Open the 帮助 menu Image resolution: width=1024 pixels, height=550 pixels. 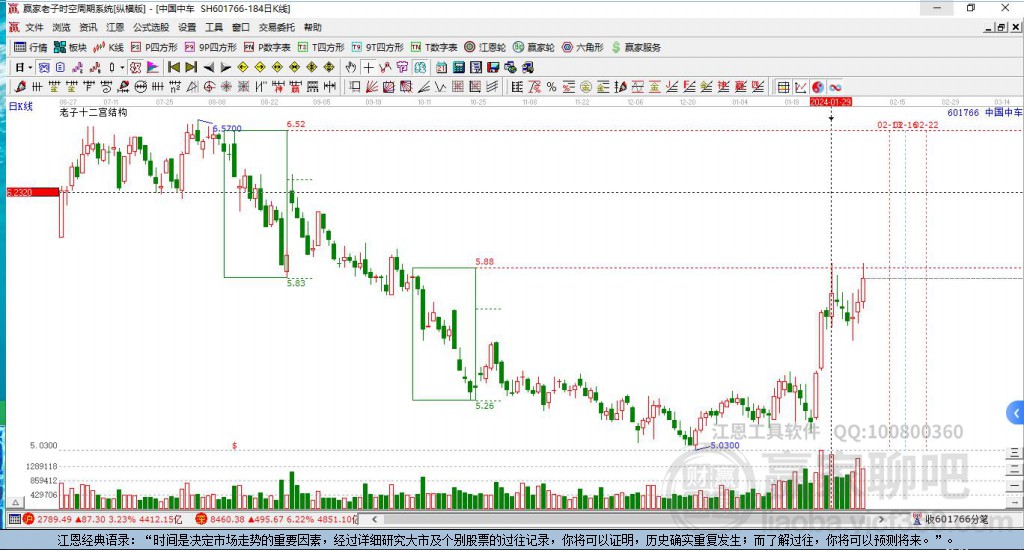tap(313, 27)
